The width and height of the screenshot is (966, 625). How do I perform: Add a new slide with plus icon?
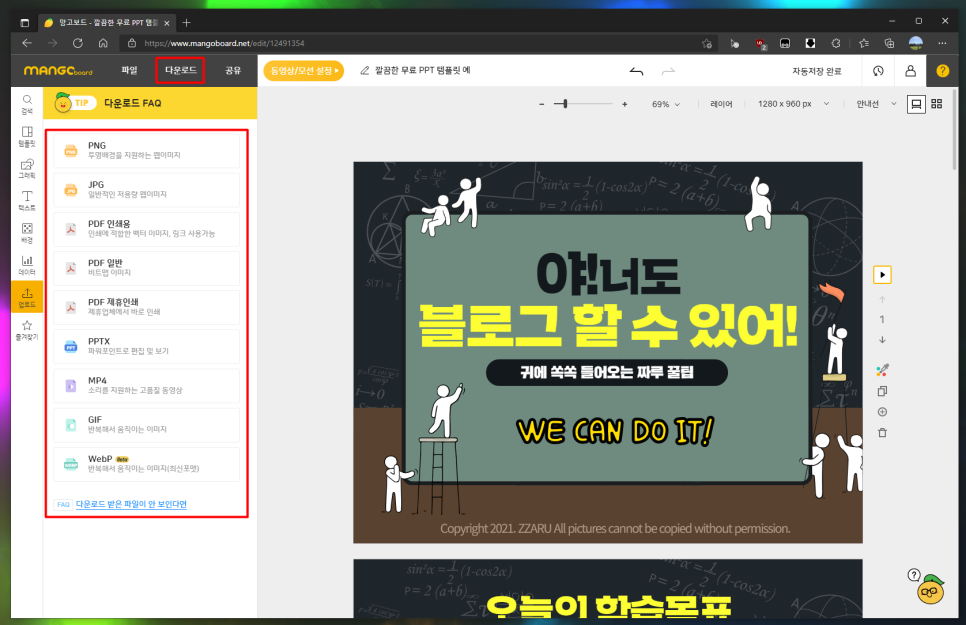click(x=882, y=412)
